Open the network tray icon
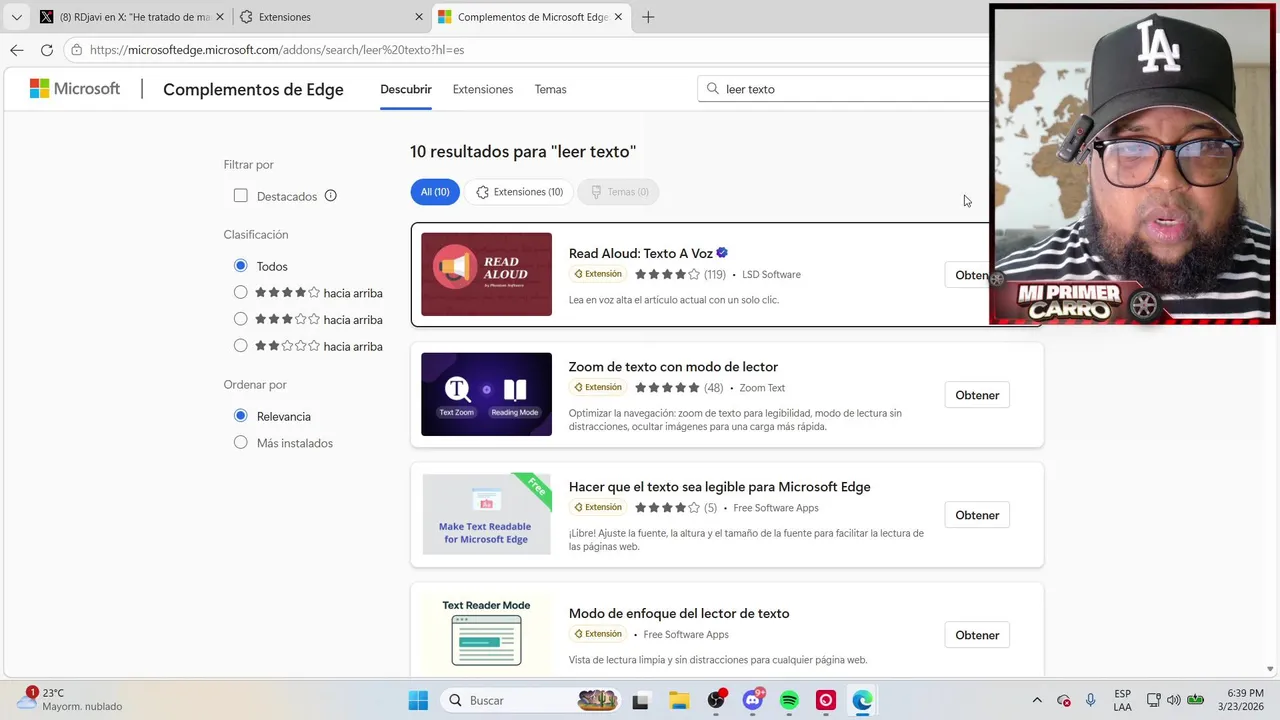 click(x=1154, y=700)
